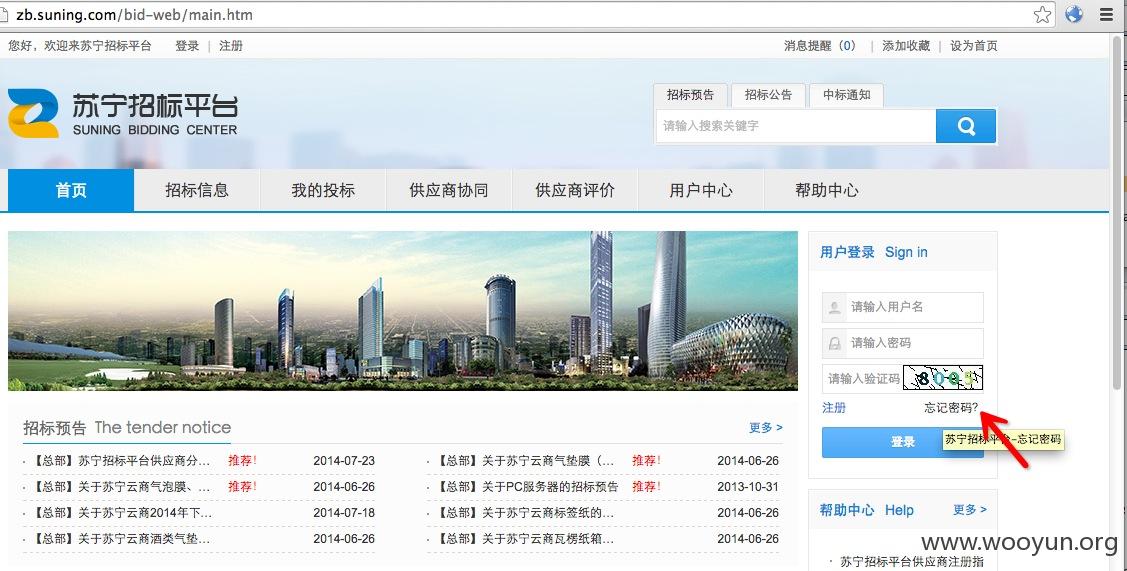Focus the 请输入密码 password field
The image size is (1127, 571).
903,343
